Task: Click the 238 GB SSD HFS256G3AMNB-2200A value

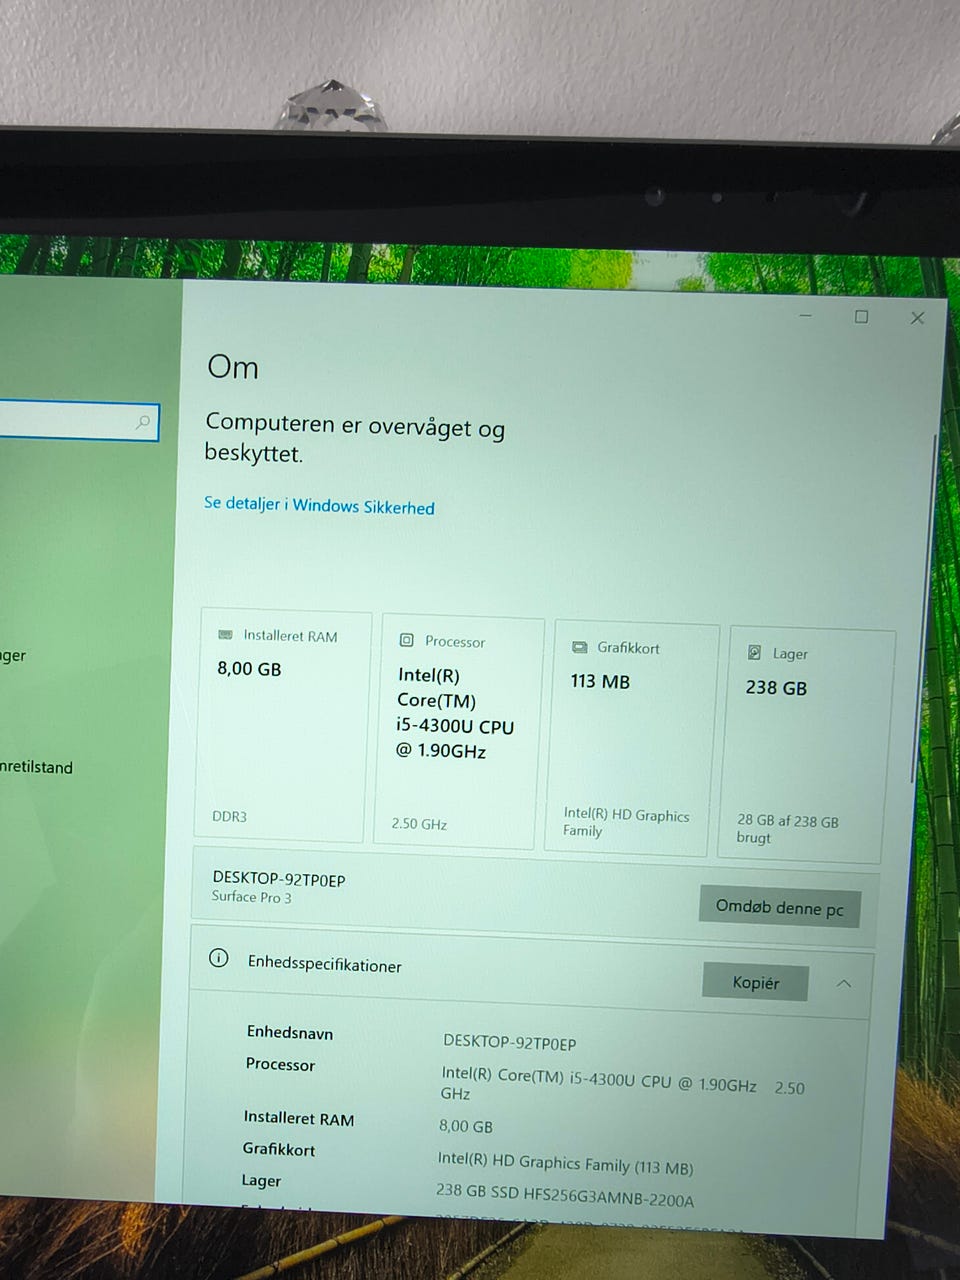Action: pyautogui.click(x=564, y=1194)
